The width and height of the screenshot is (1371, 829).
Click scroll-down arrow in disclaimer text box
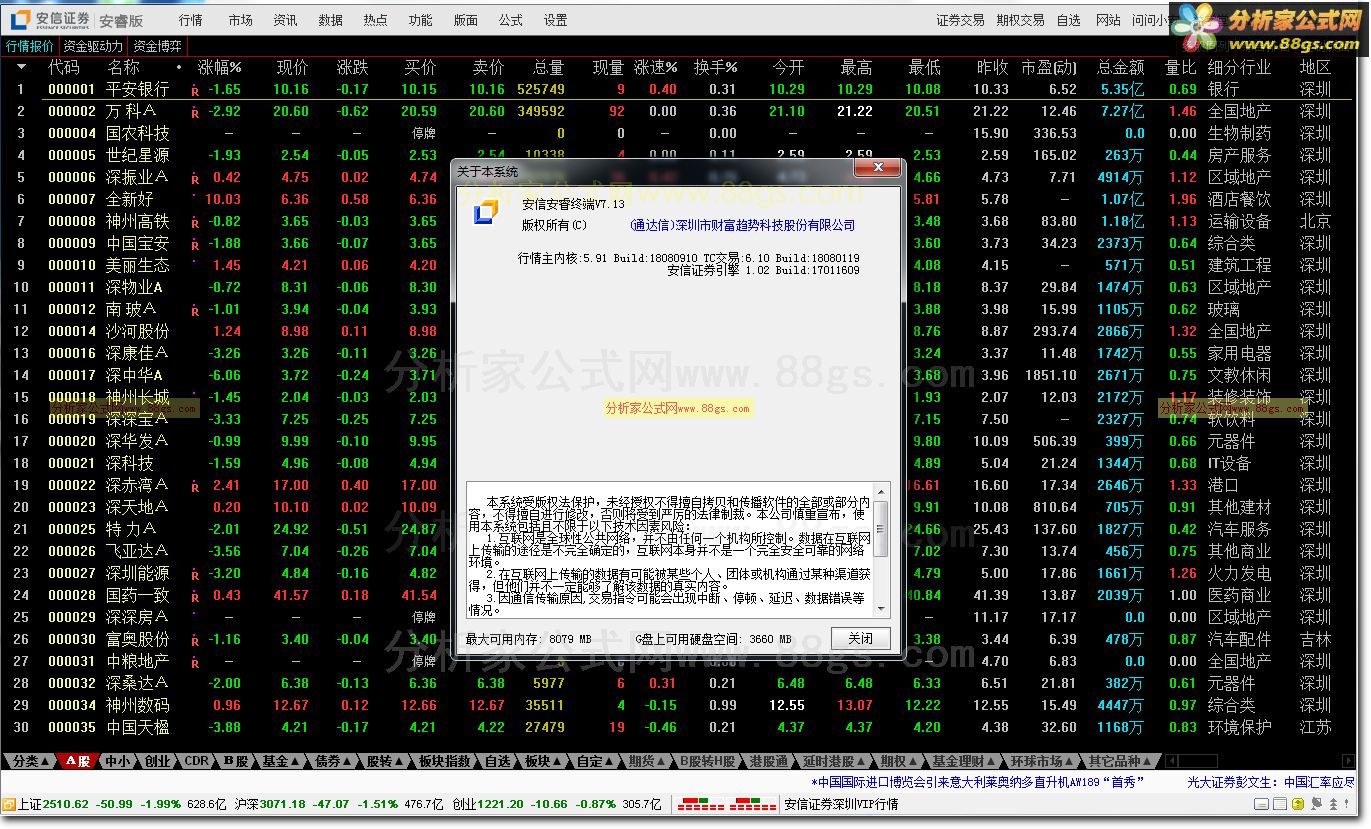point(881,608)
